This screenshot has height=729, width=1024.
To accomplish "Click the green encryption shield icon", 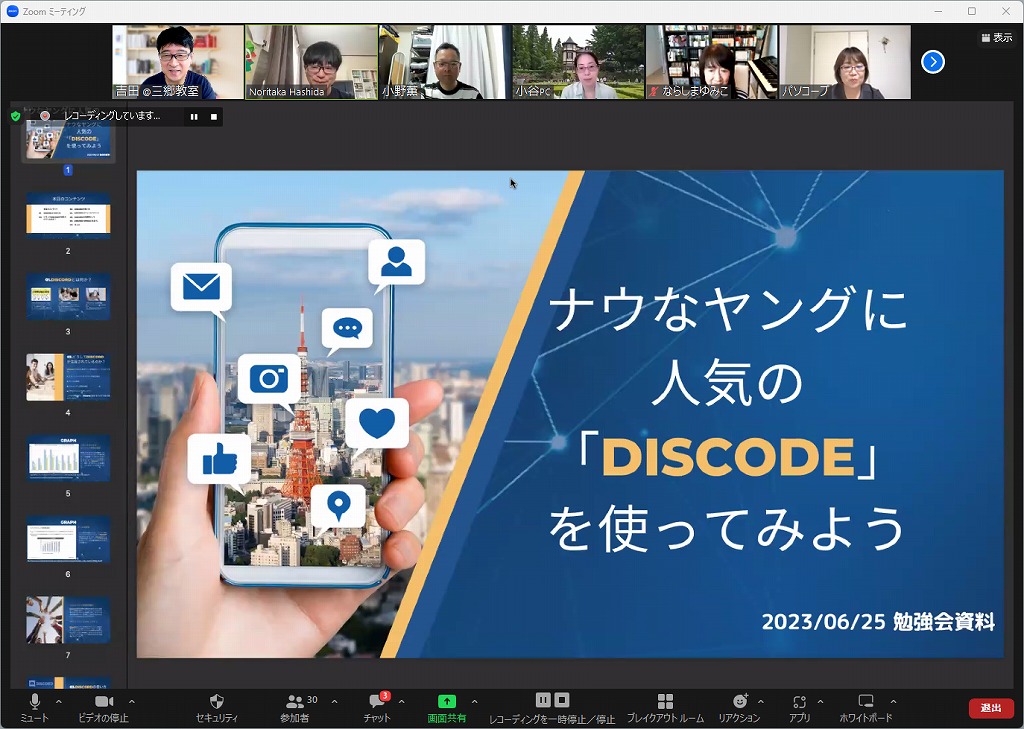I will (x=16, y=116).
